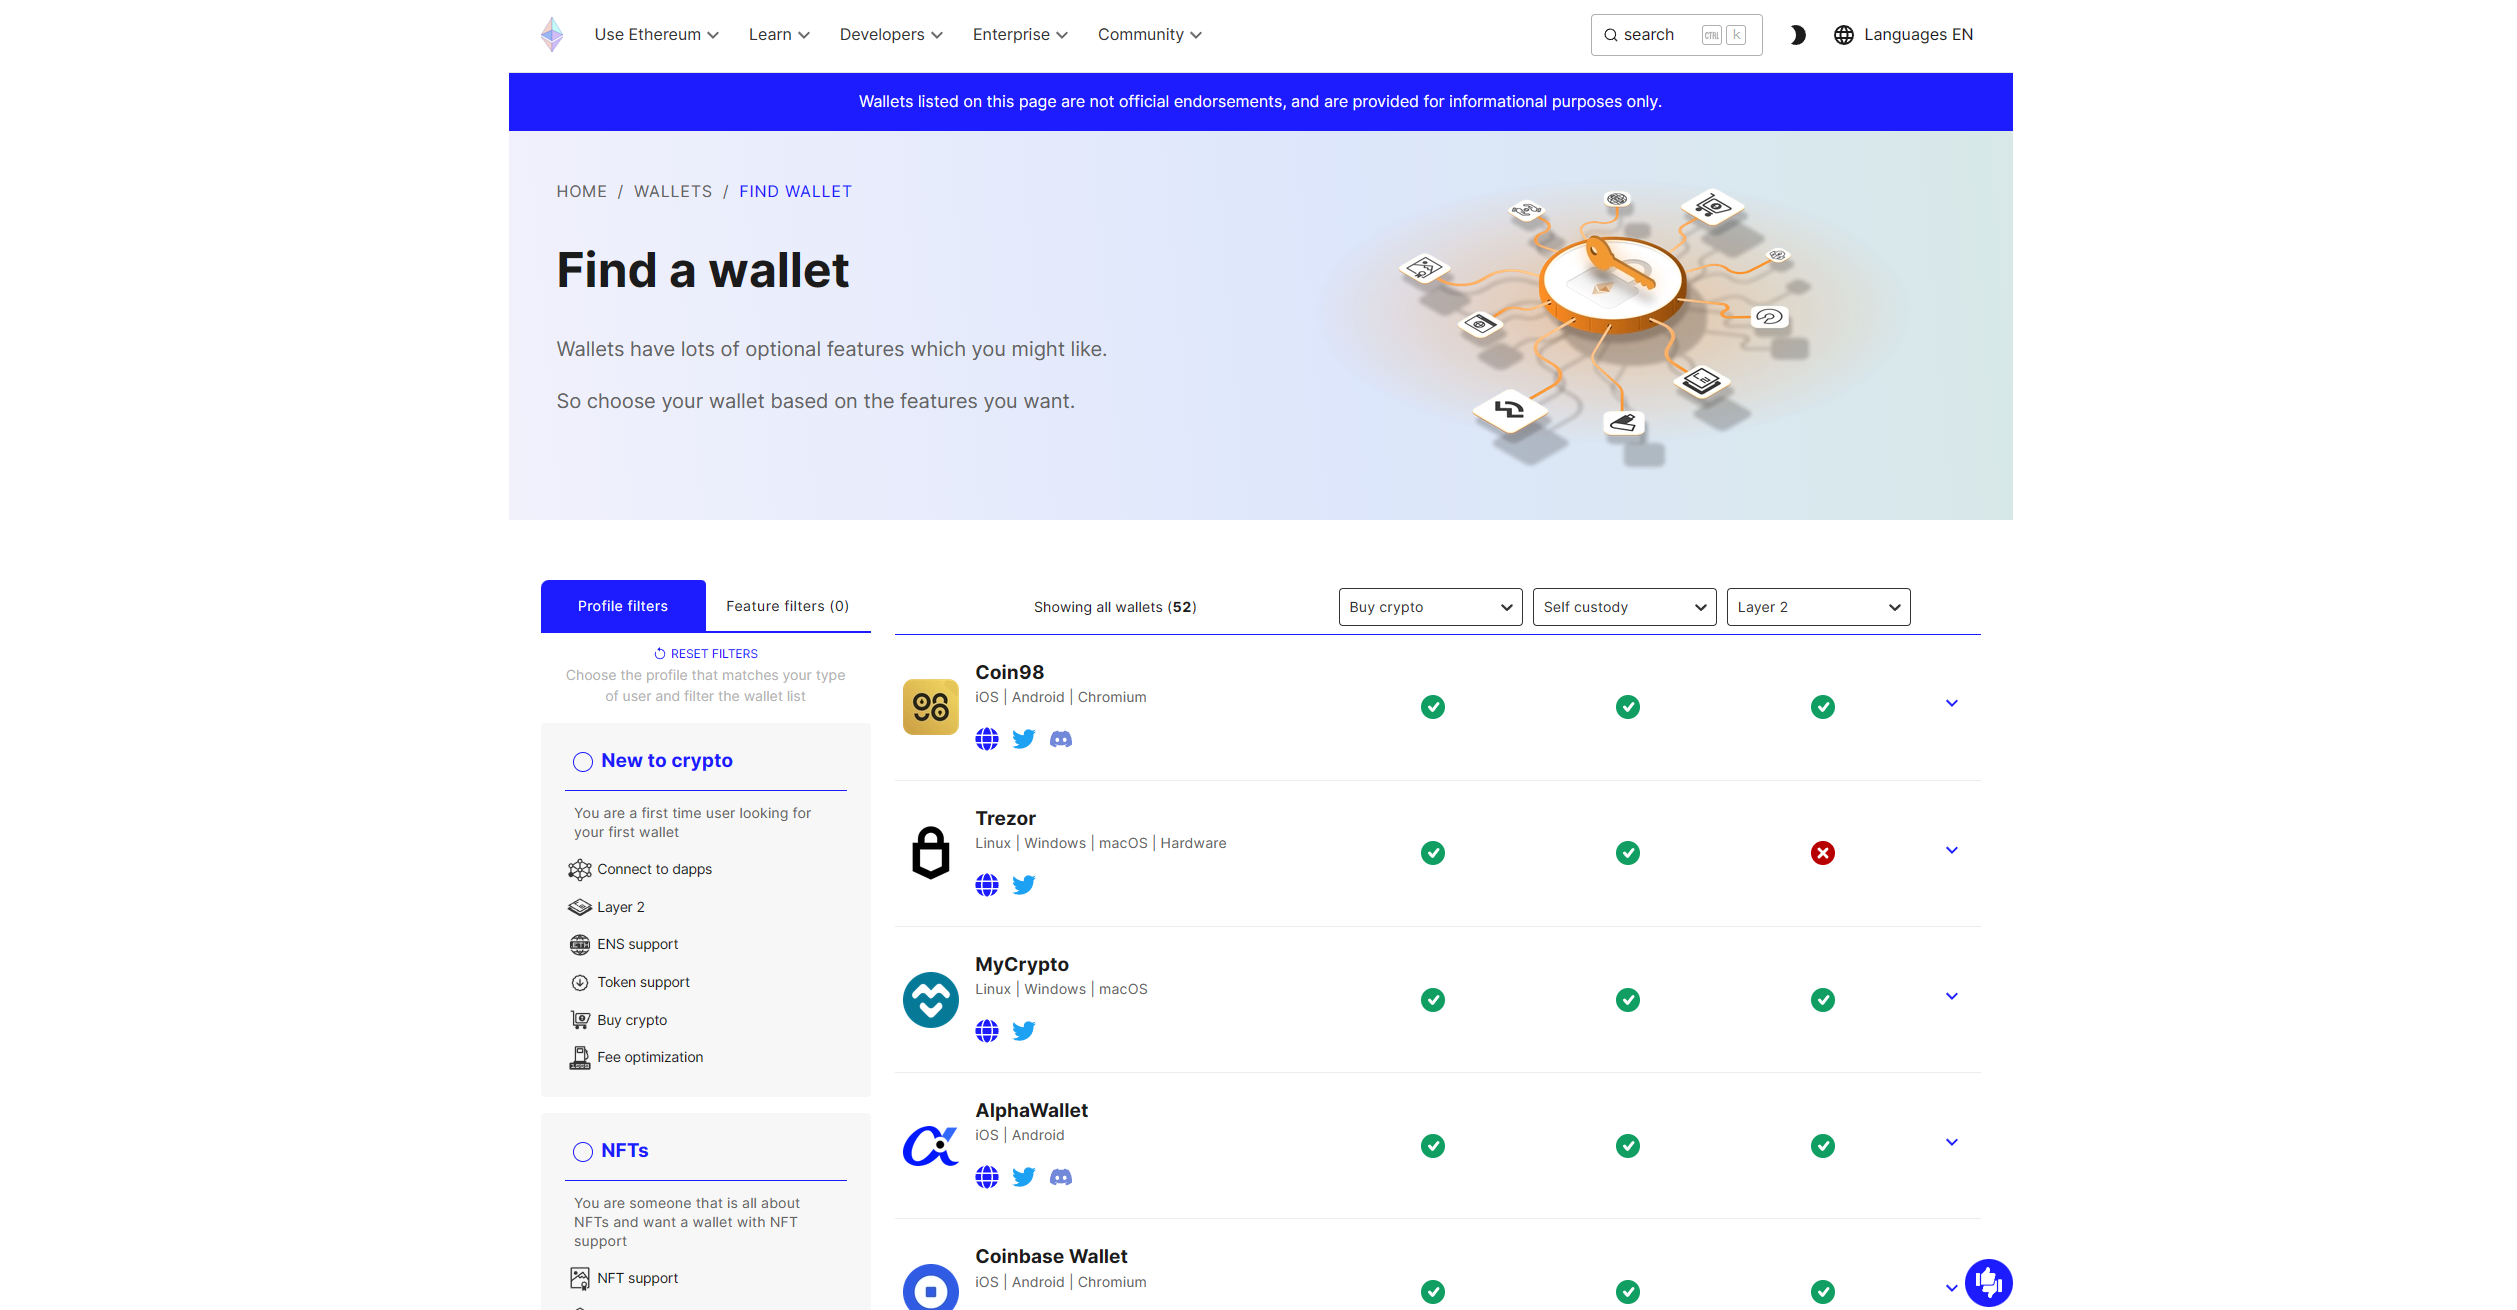2517x1310 pixels.
Task: Click the Reset Filters link
Action: coord(705,654)
